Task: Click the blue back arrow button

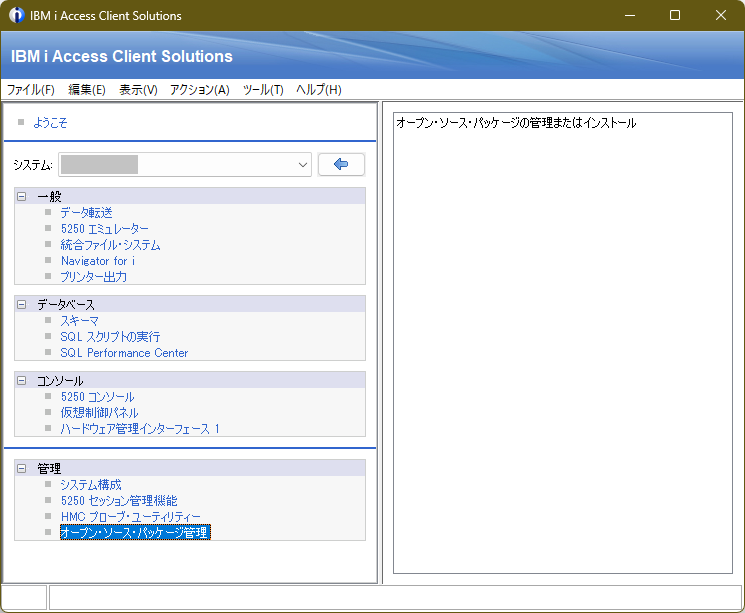Action: click(341, 165)
